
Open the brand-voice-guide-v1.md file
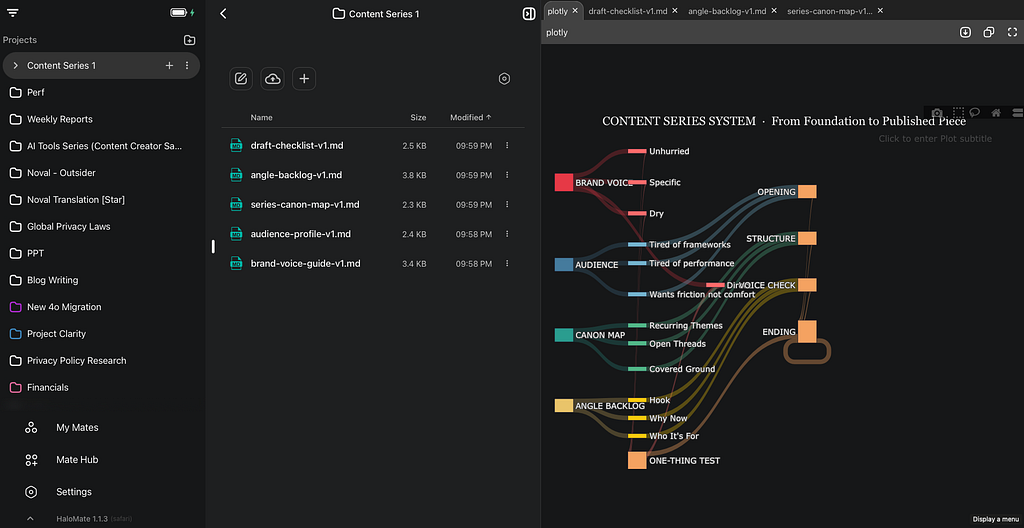(306, 263)
